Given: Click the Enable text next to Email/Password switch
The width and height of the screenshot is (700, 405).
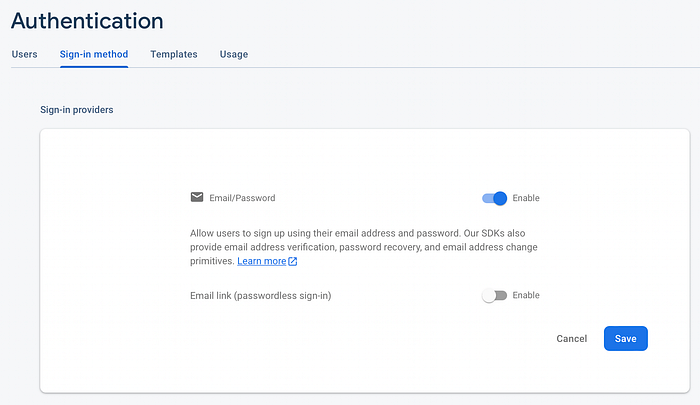Looking at the screenshot, I should click(x=526, y=198).
